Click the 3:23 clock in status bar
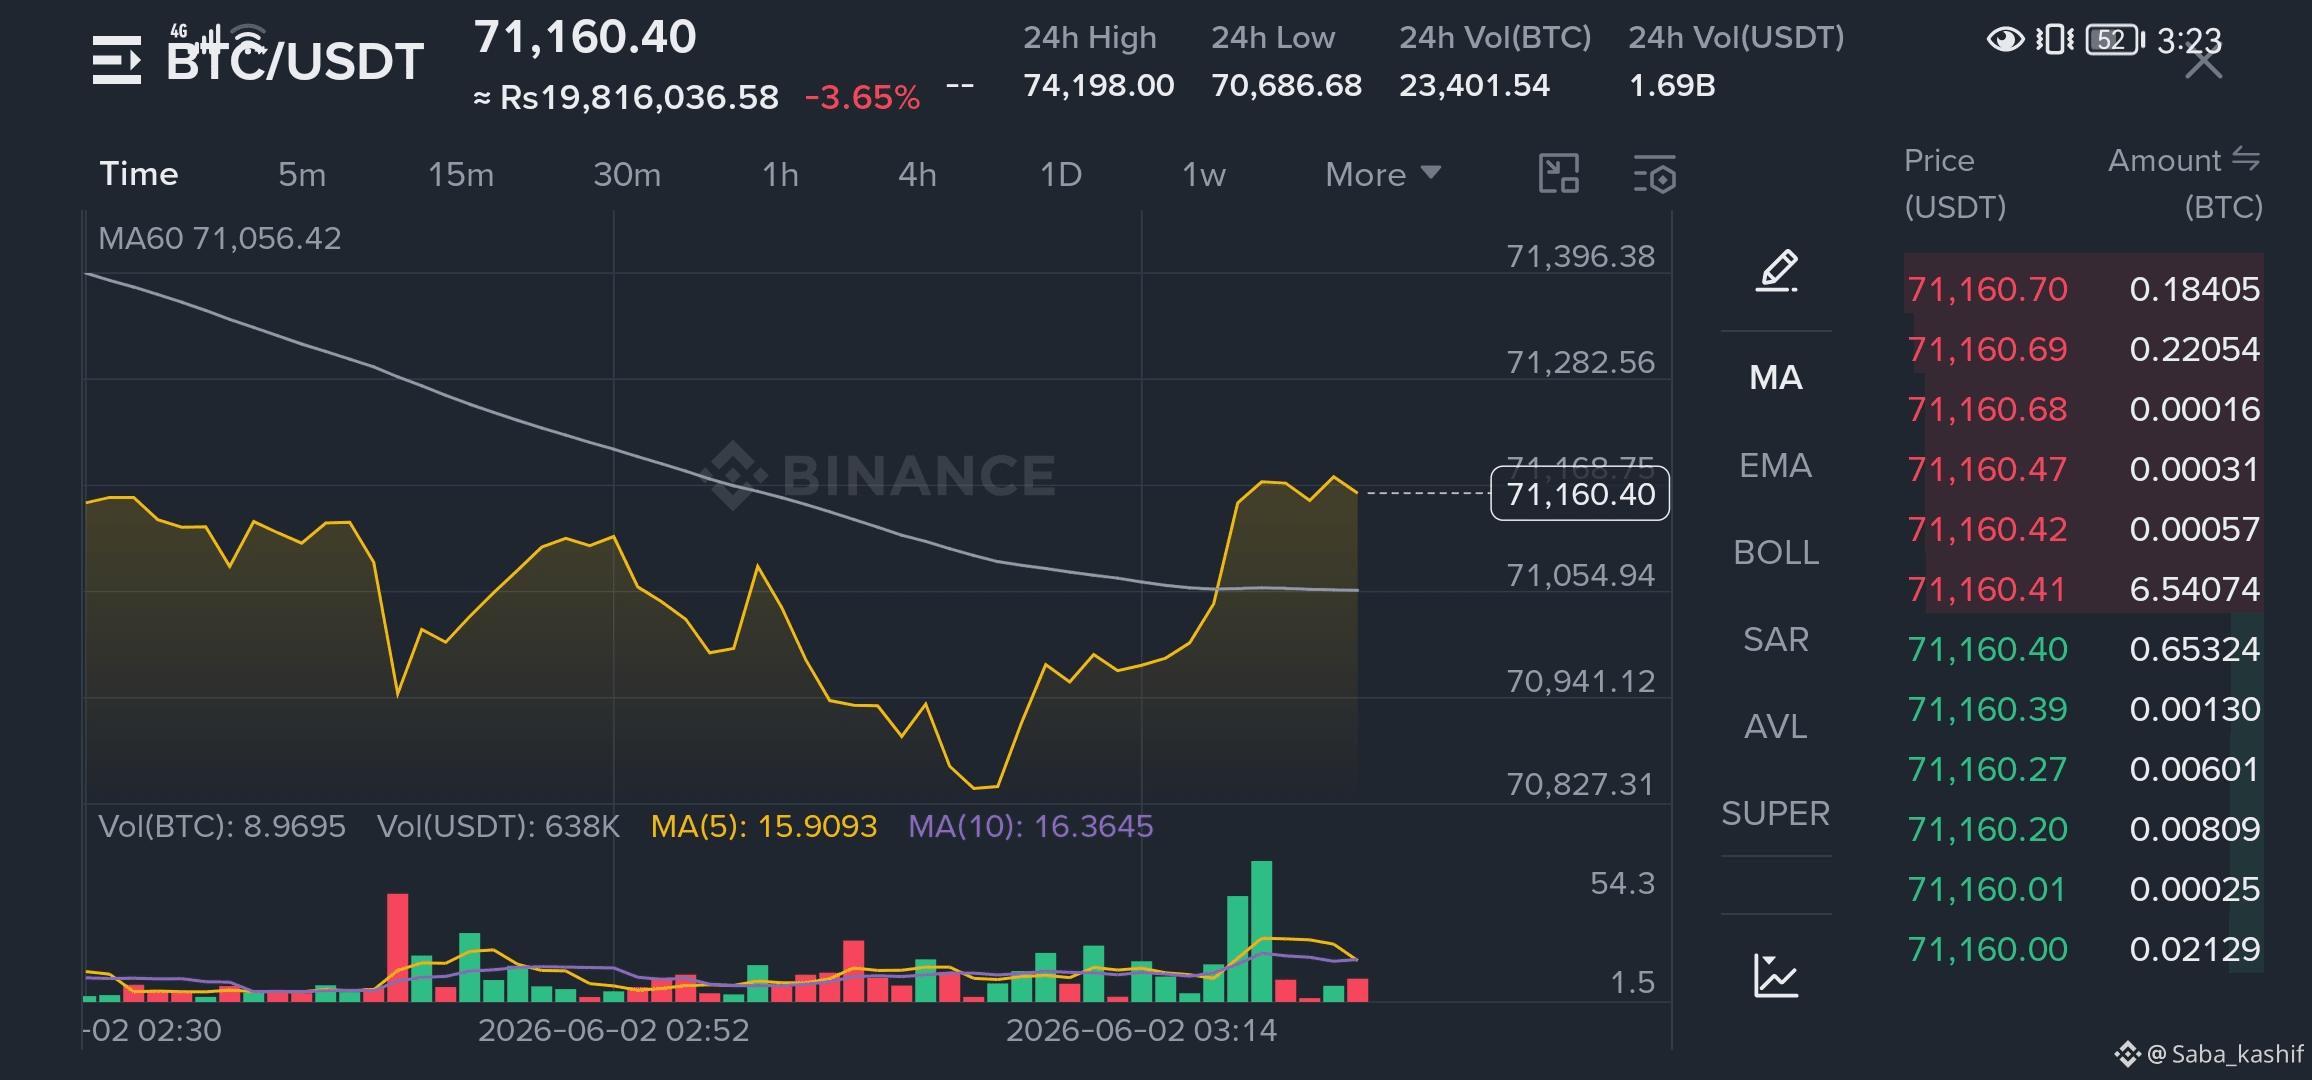 tap(2189, 41)
